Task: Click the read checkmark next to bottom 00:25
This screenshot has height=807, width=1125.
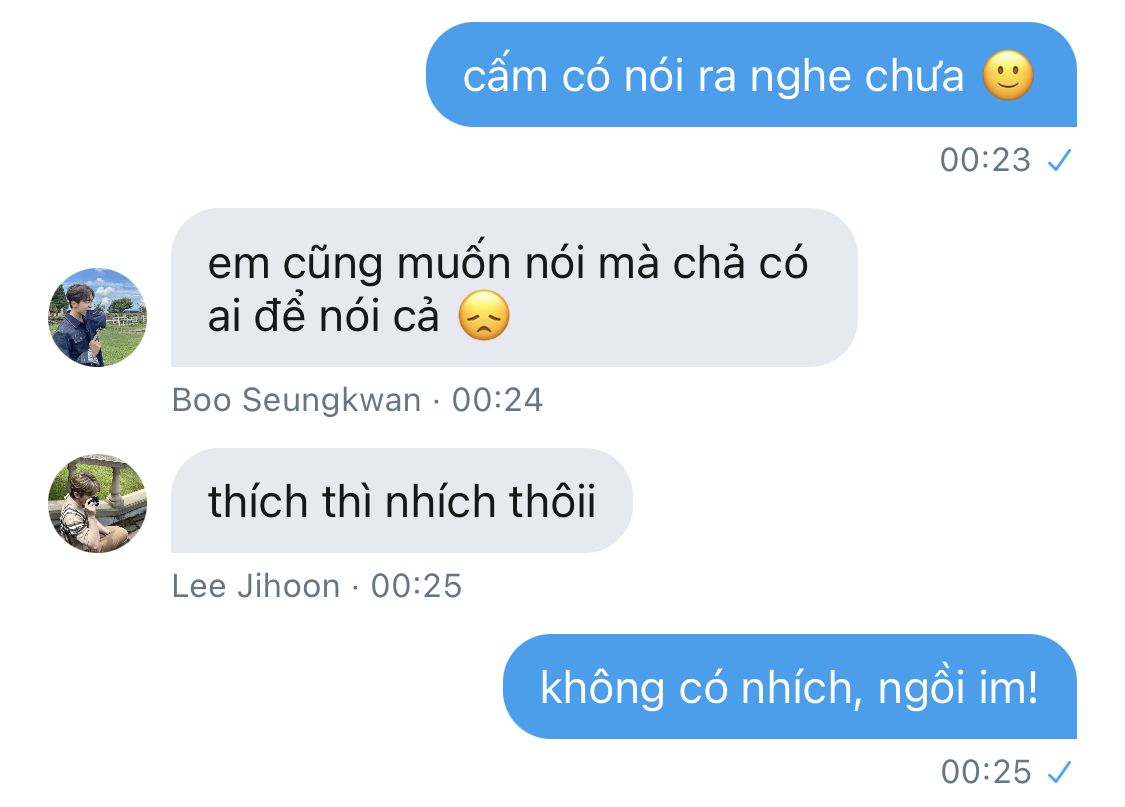Action: [1059, 773]
